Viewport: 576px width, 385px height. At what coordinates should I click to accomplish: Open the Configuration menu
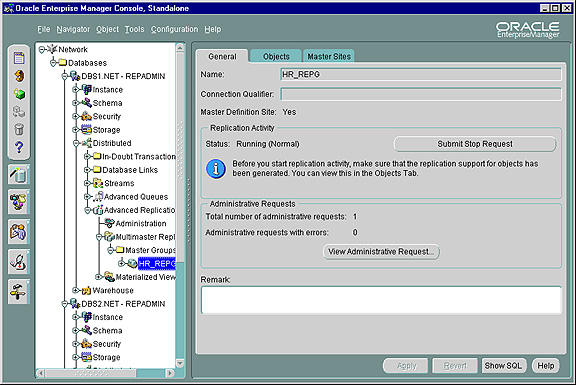[x=174, y=29]
